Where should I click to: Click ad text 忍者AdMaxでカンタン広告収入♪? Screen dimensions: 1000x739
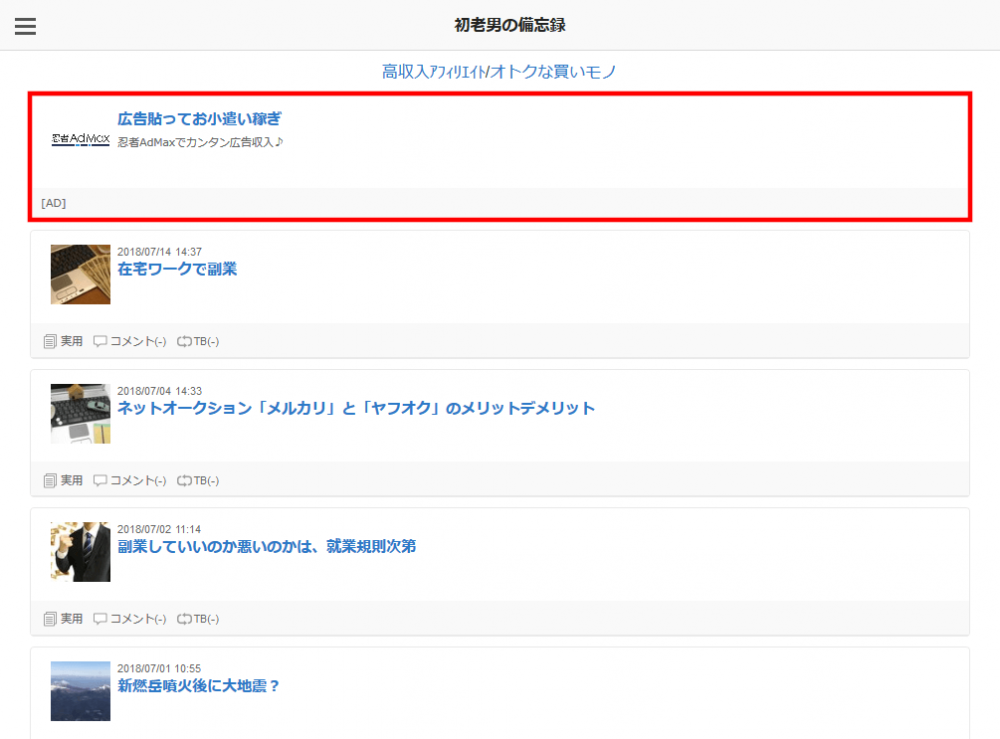point(200,142)
